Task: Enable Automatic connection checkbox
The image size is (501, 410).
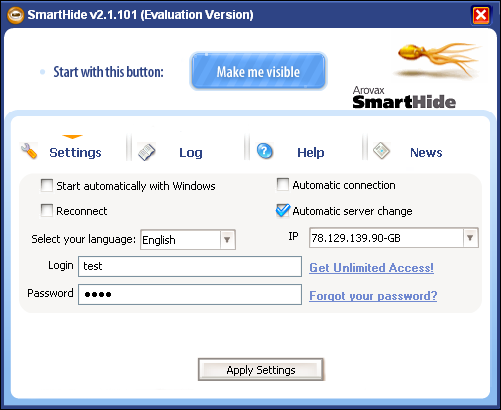Action: coord(283,184)
